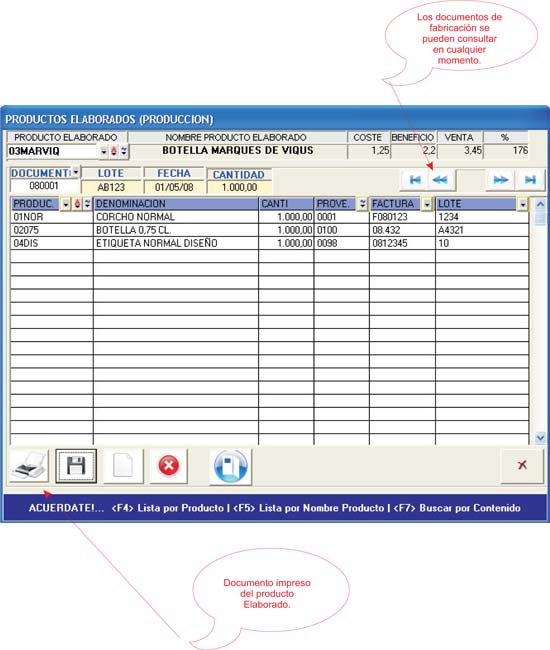Close form with bottom-right X button
The width and height of the screenshot is (550, 650).
[522, 466]
